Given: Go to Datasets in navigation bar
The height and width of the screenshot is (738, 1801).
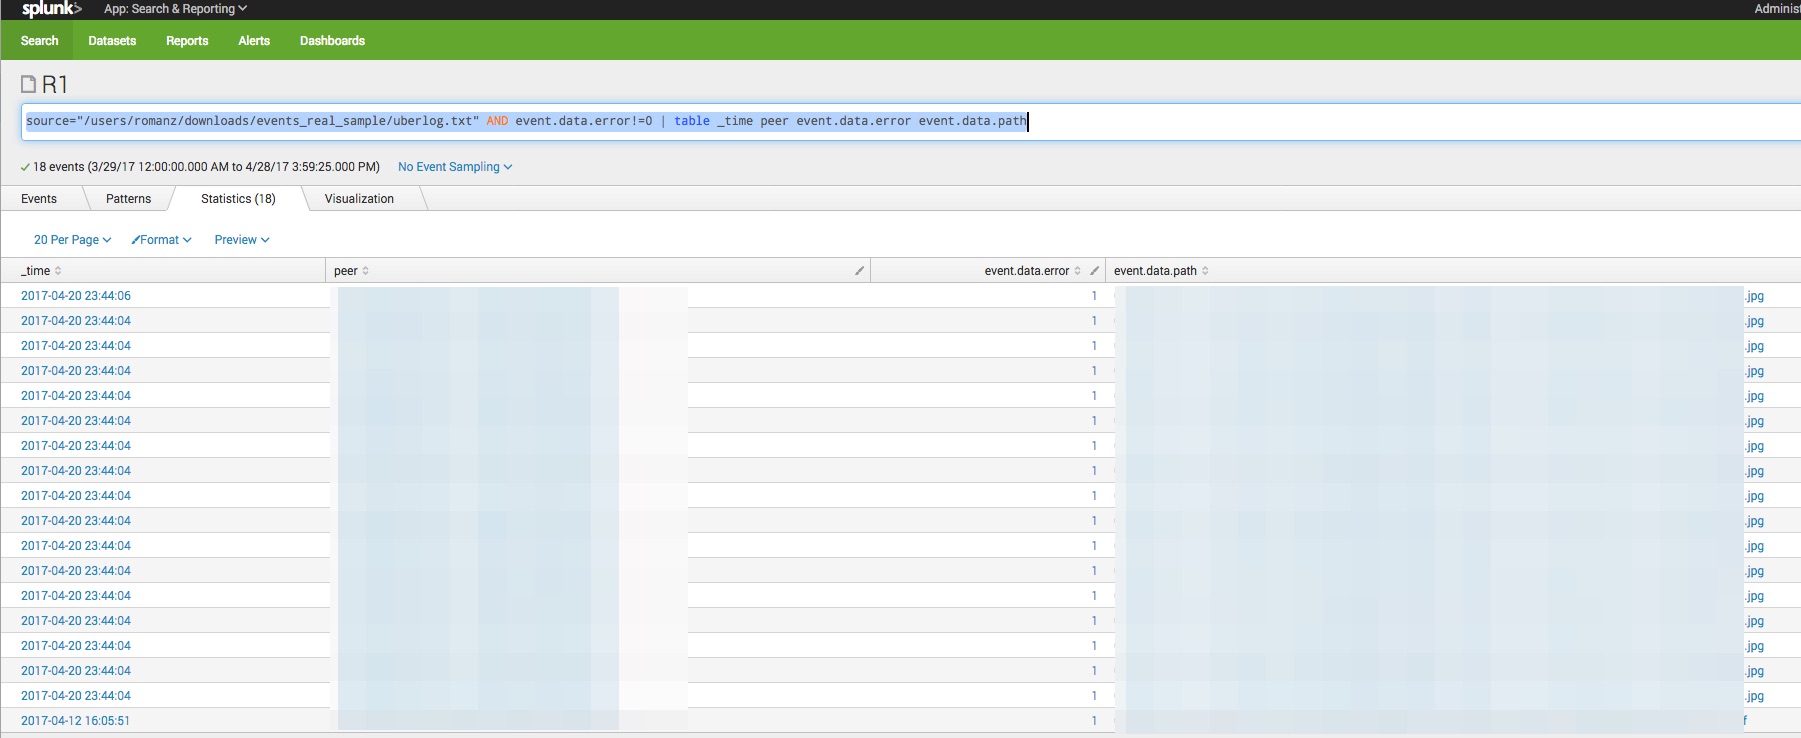Looking at the screenshot, I should click(x=112, y=41).
